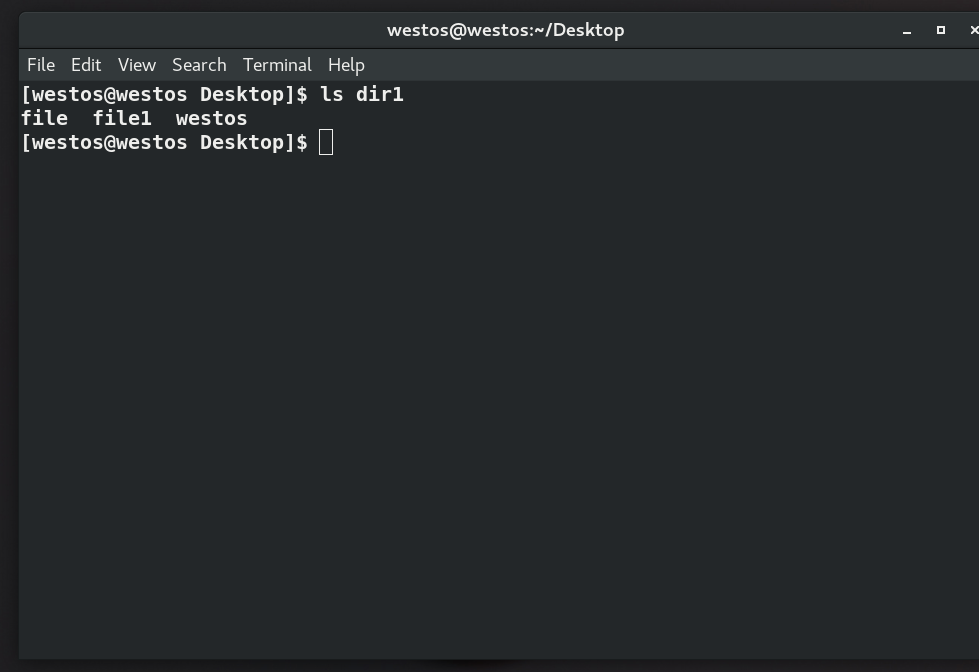Image resolution: width=979 pixels, height=672 pixels.
Task: Open the Terminal menu
Action: click(277, 65)
